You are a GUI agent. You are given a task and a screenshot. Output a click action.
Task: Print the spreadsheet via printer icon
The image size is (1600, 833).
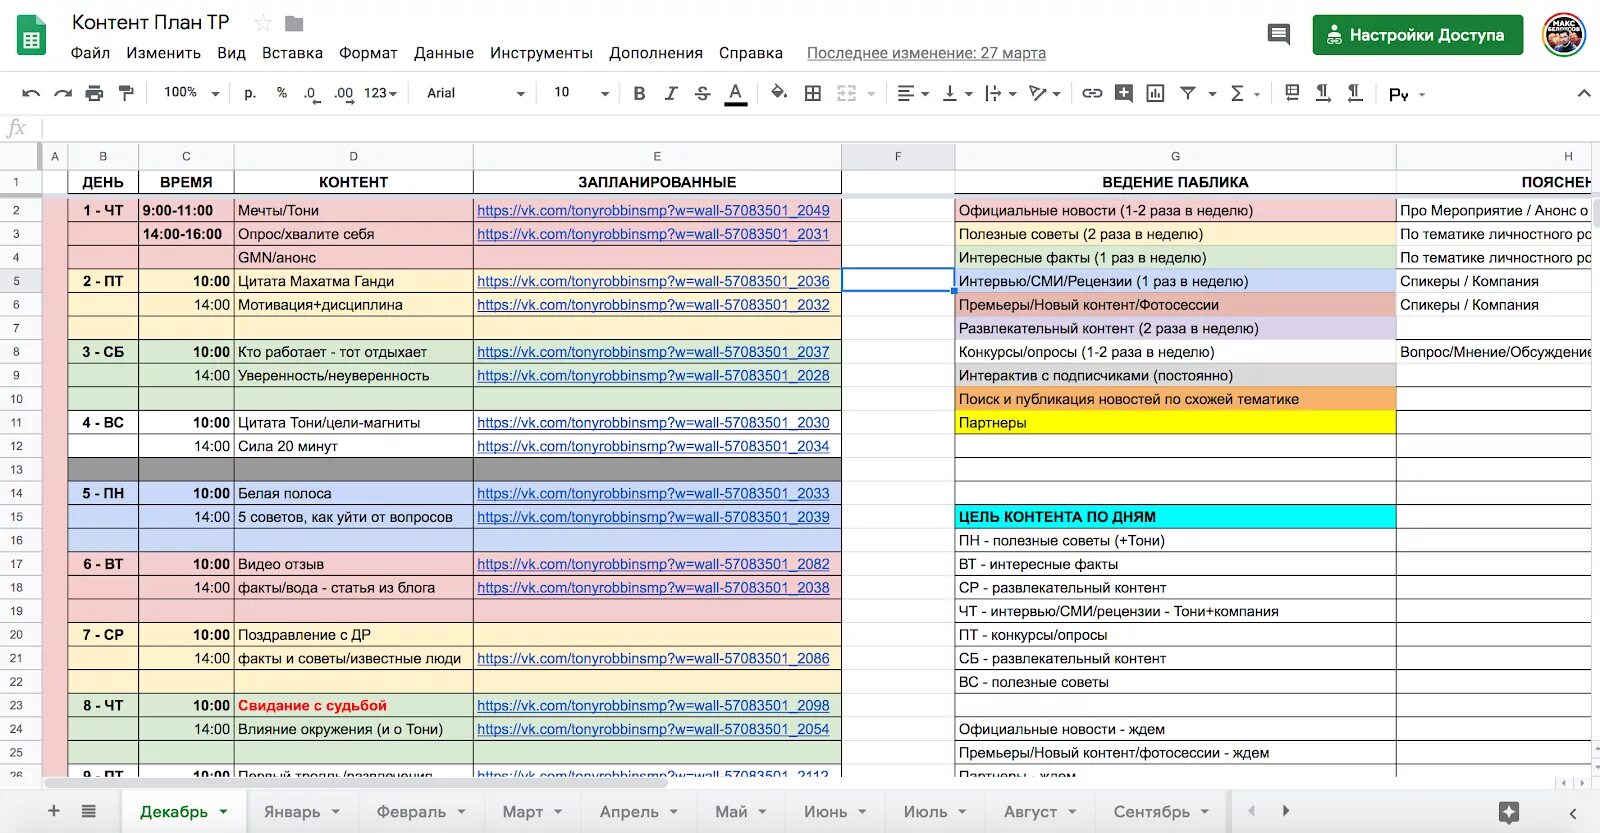coord(94,93)
